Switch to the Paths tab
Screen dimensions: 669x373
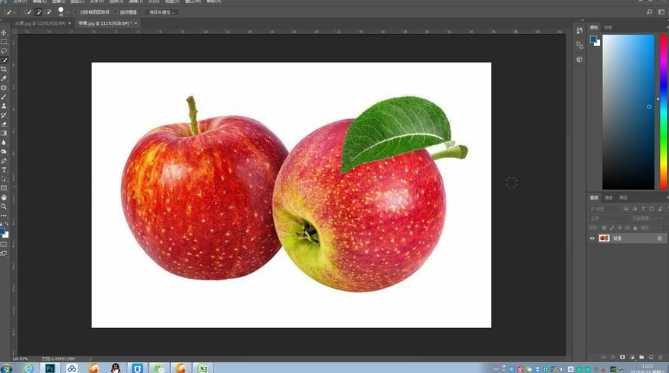pos(623,198)
